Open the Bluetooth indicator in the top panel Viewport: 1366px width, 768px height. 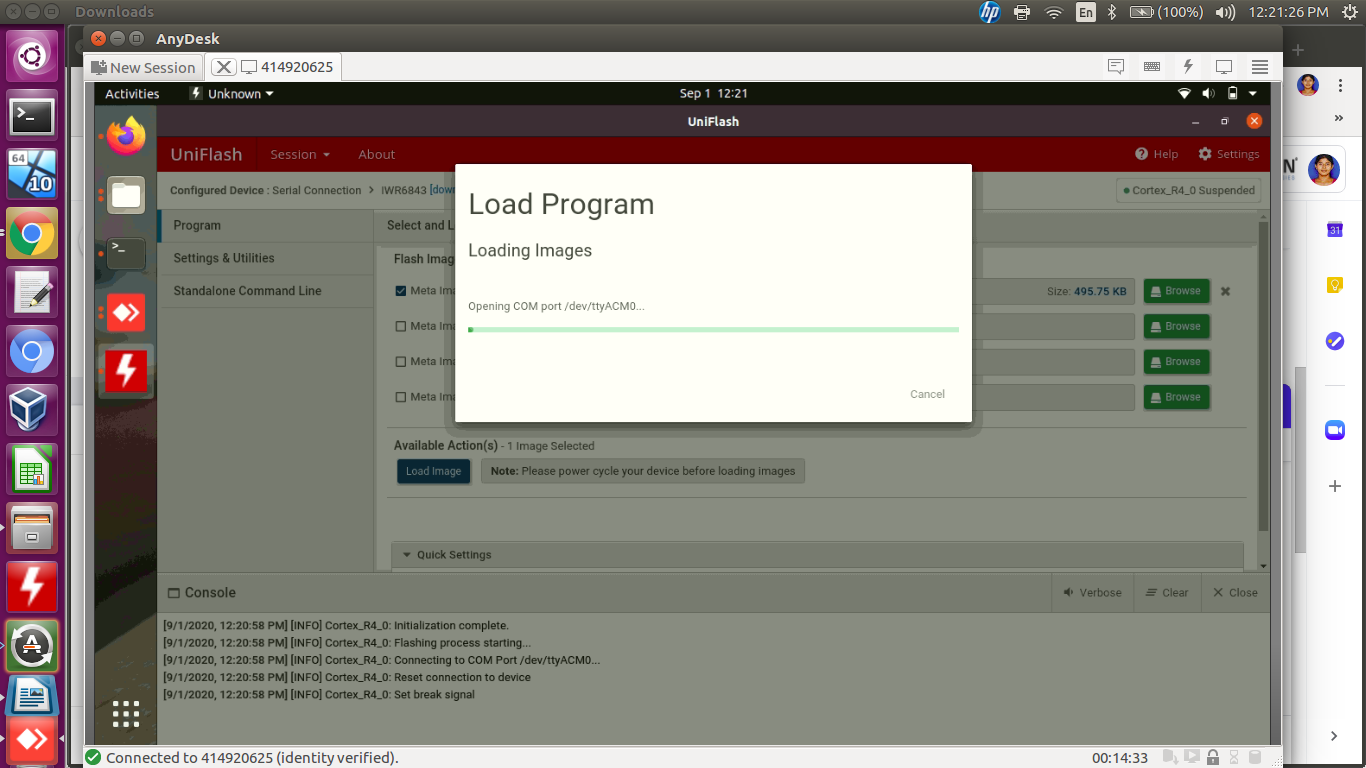[1111, 12]
